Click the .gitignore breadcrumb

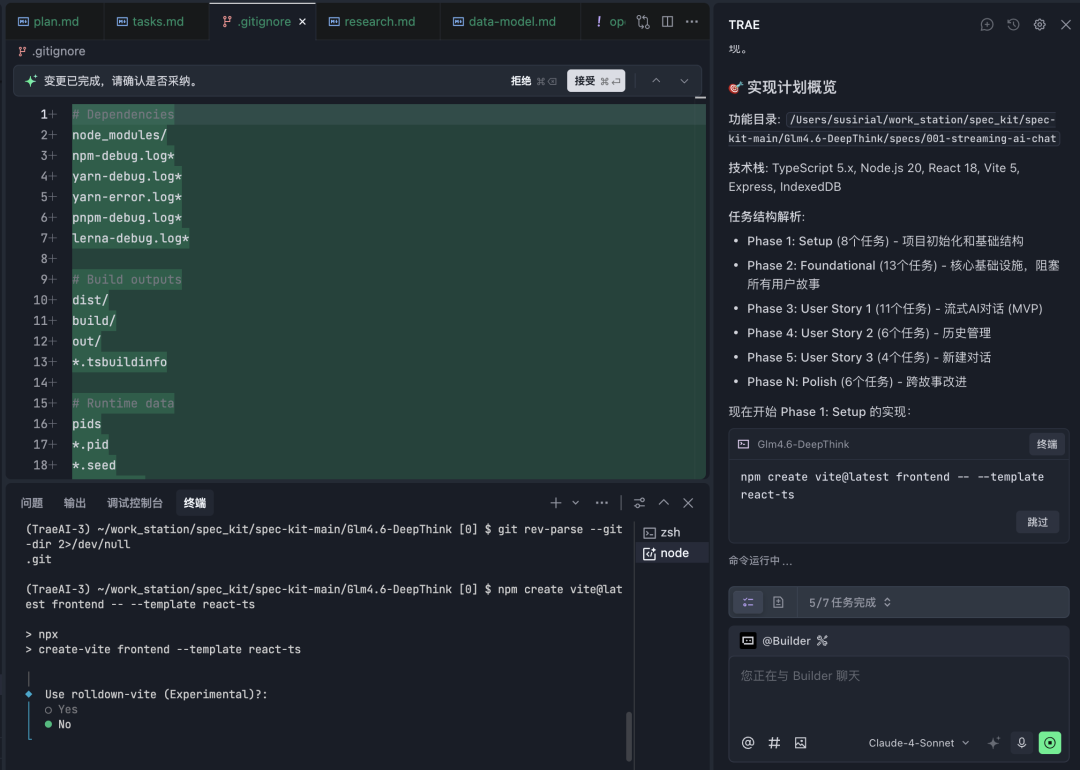point(52,51)
